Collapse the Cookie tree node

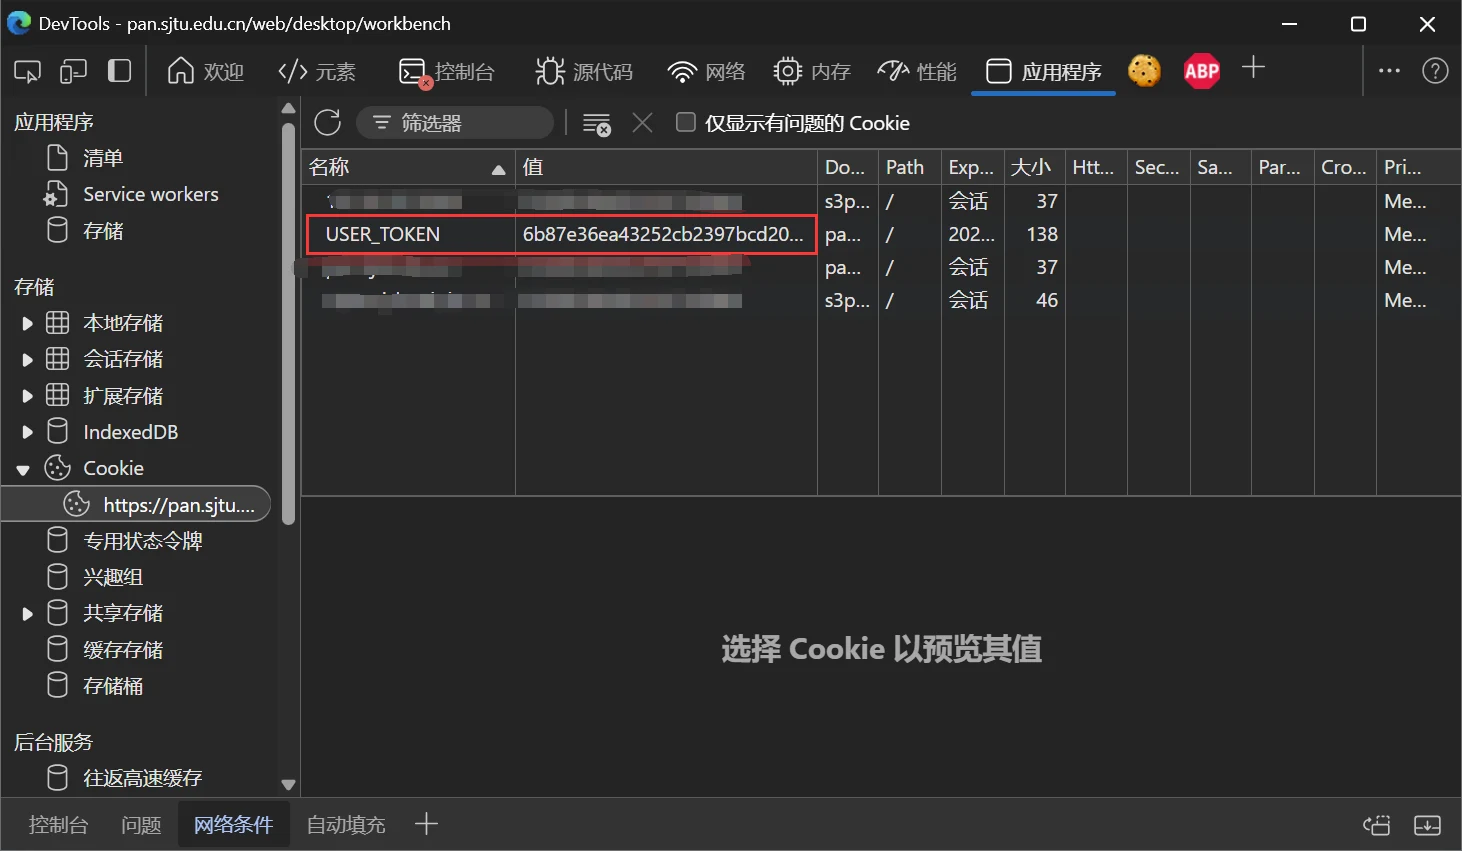click(x=24, y=469)
